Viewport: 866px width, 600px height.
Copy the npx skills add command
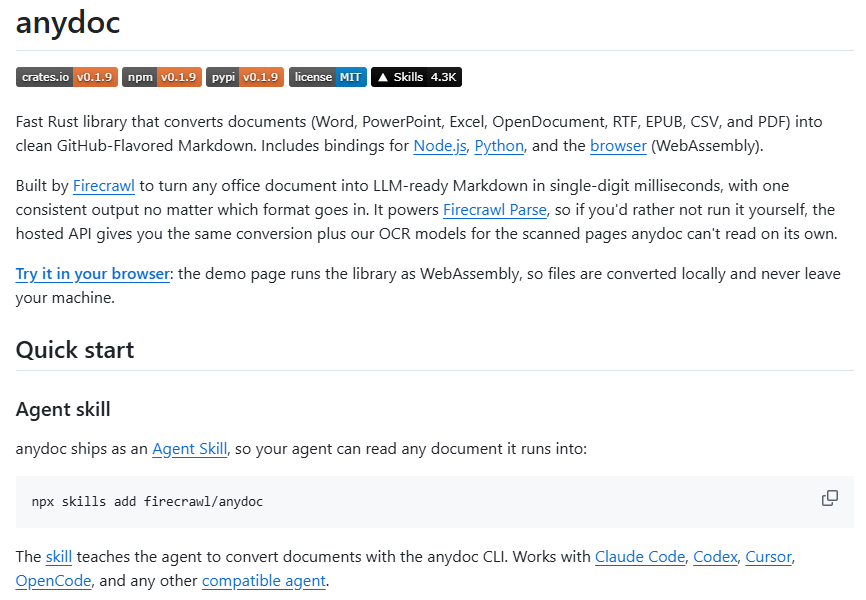[830, 498]
